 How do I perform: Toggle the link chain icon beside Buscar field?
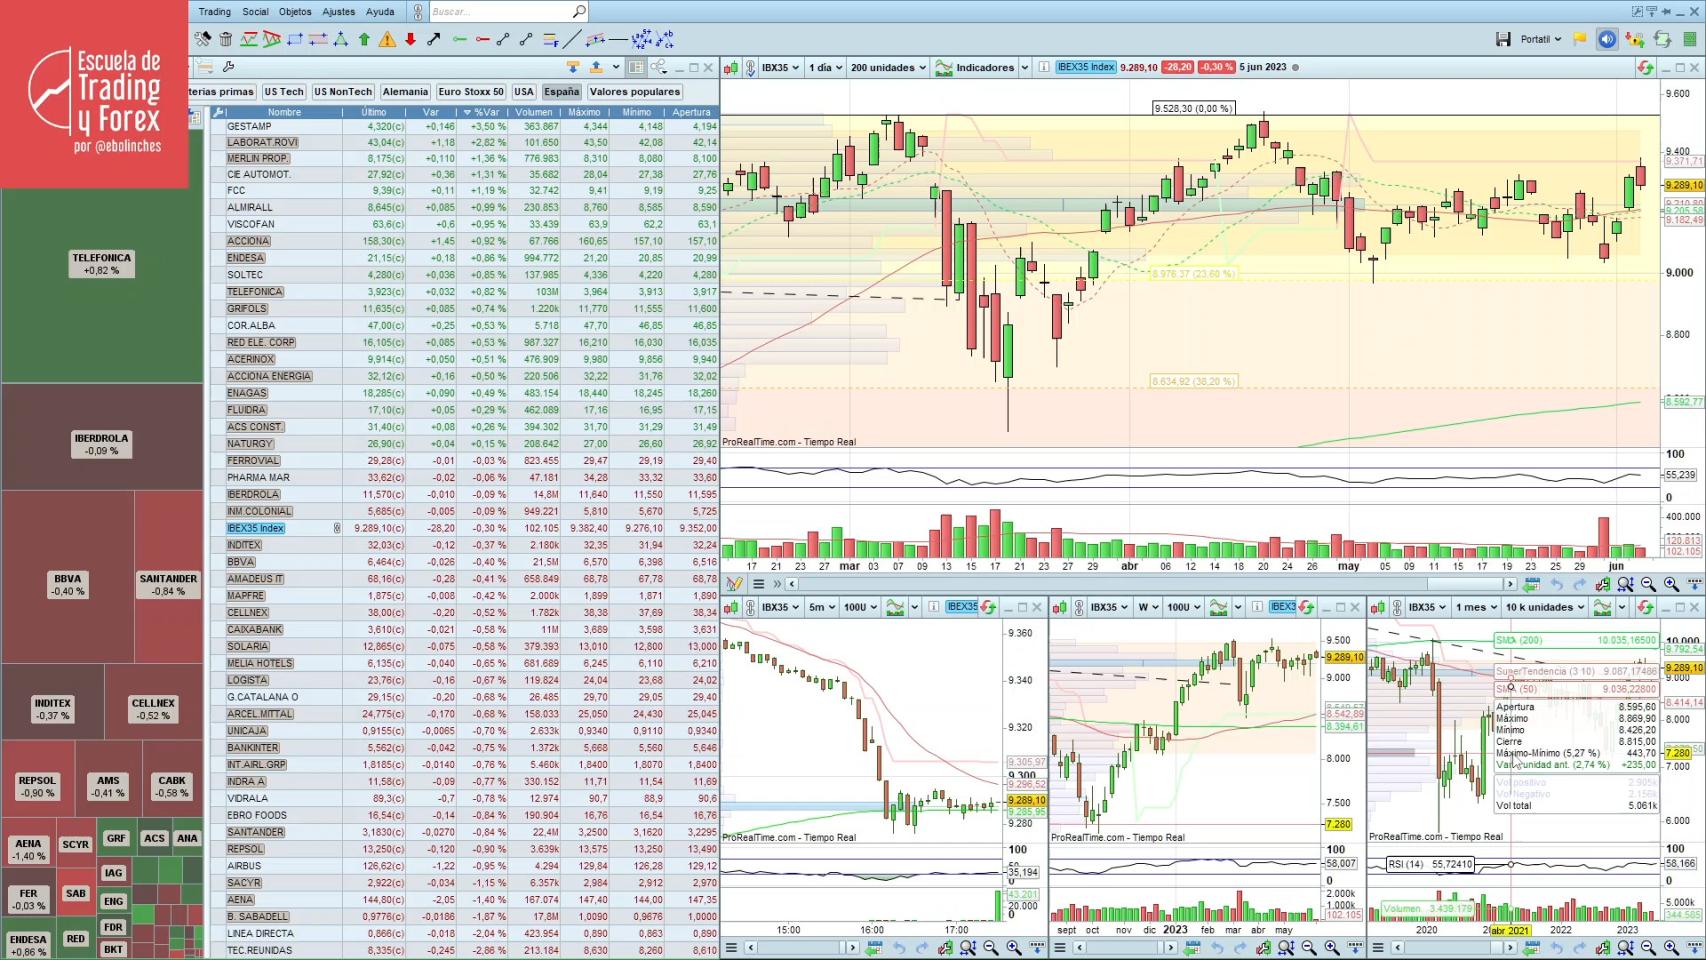pyautogui.click(x=418, y=11)
